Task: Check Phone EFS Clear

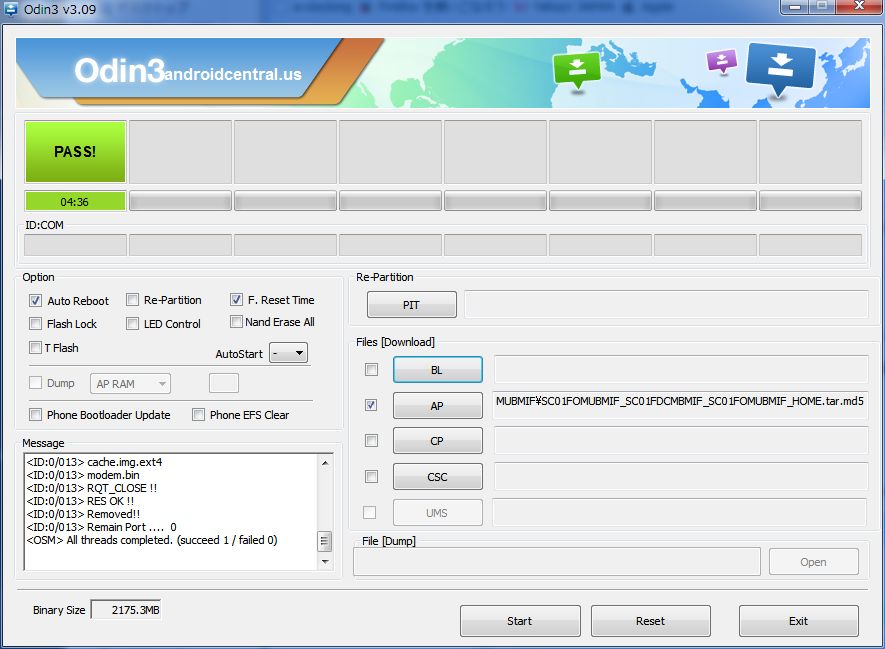Action: tap(199, 415)
